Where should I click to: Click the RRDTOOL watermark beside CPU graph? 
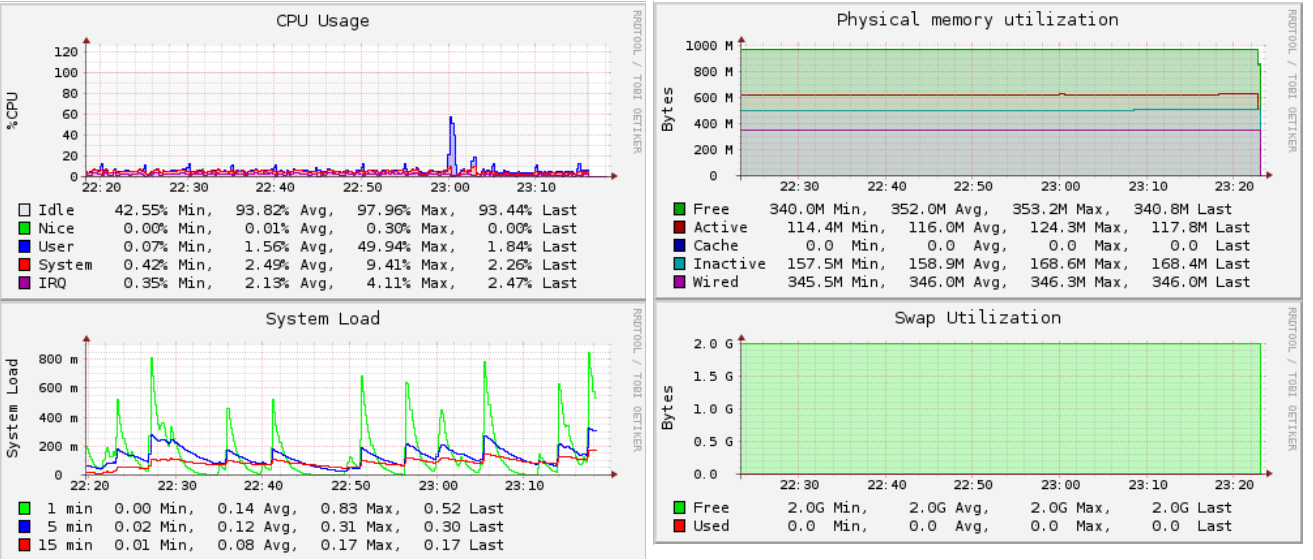click(637, 82)
